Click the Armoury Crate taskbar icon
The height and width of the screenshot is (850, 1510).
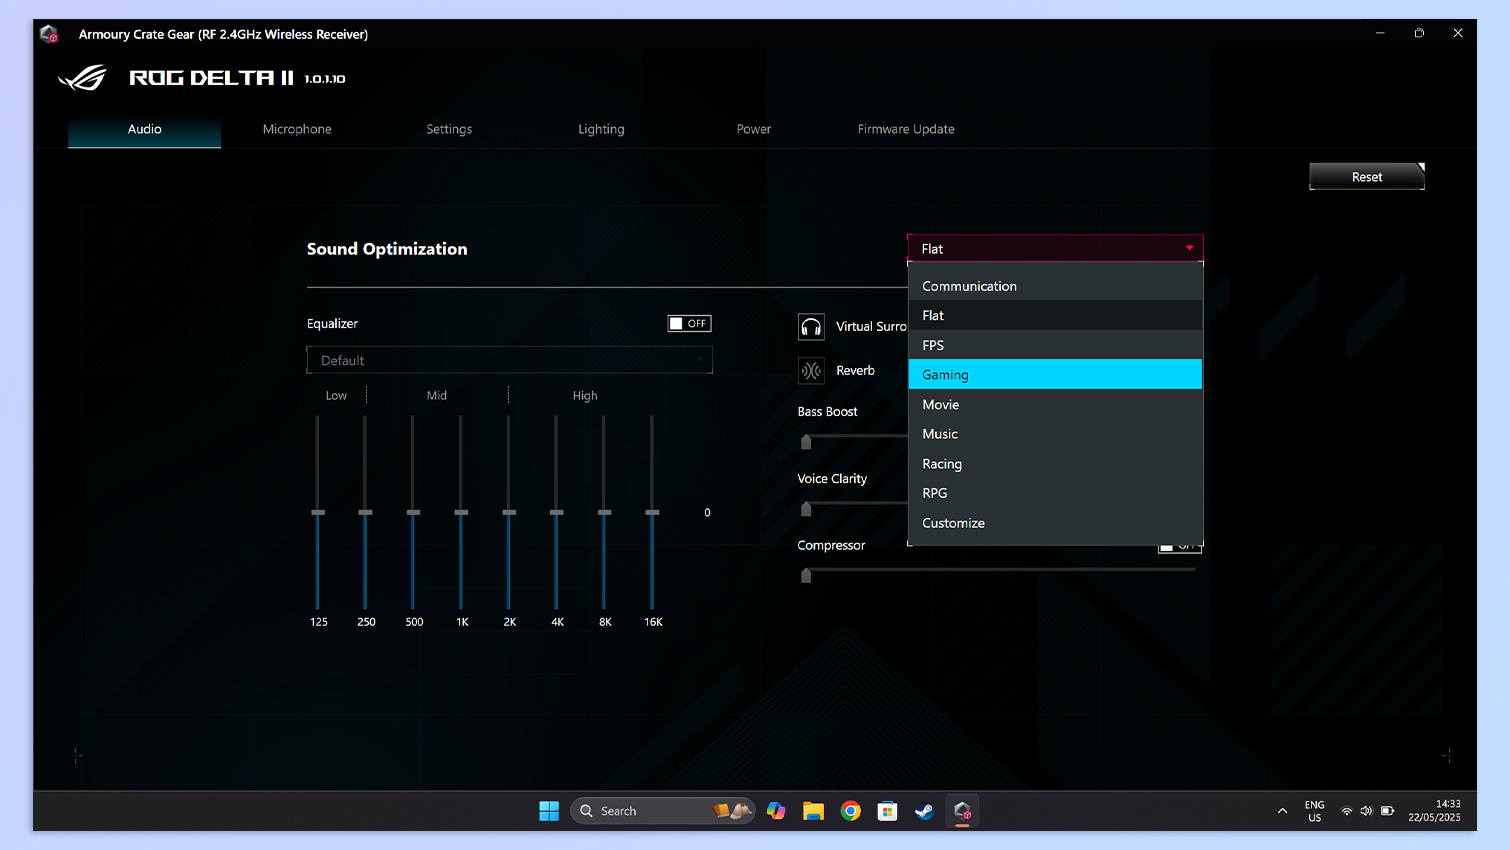click(962, 811)
